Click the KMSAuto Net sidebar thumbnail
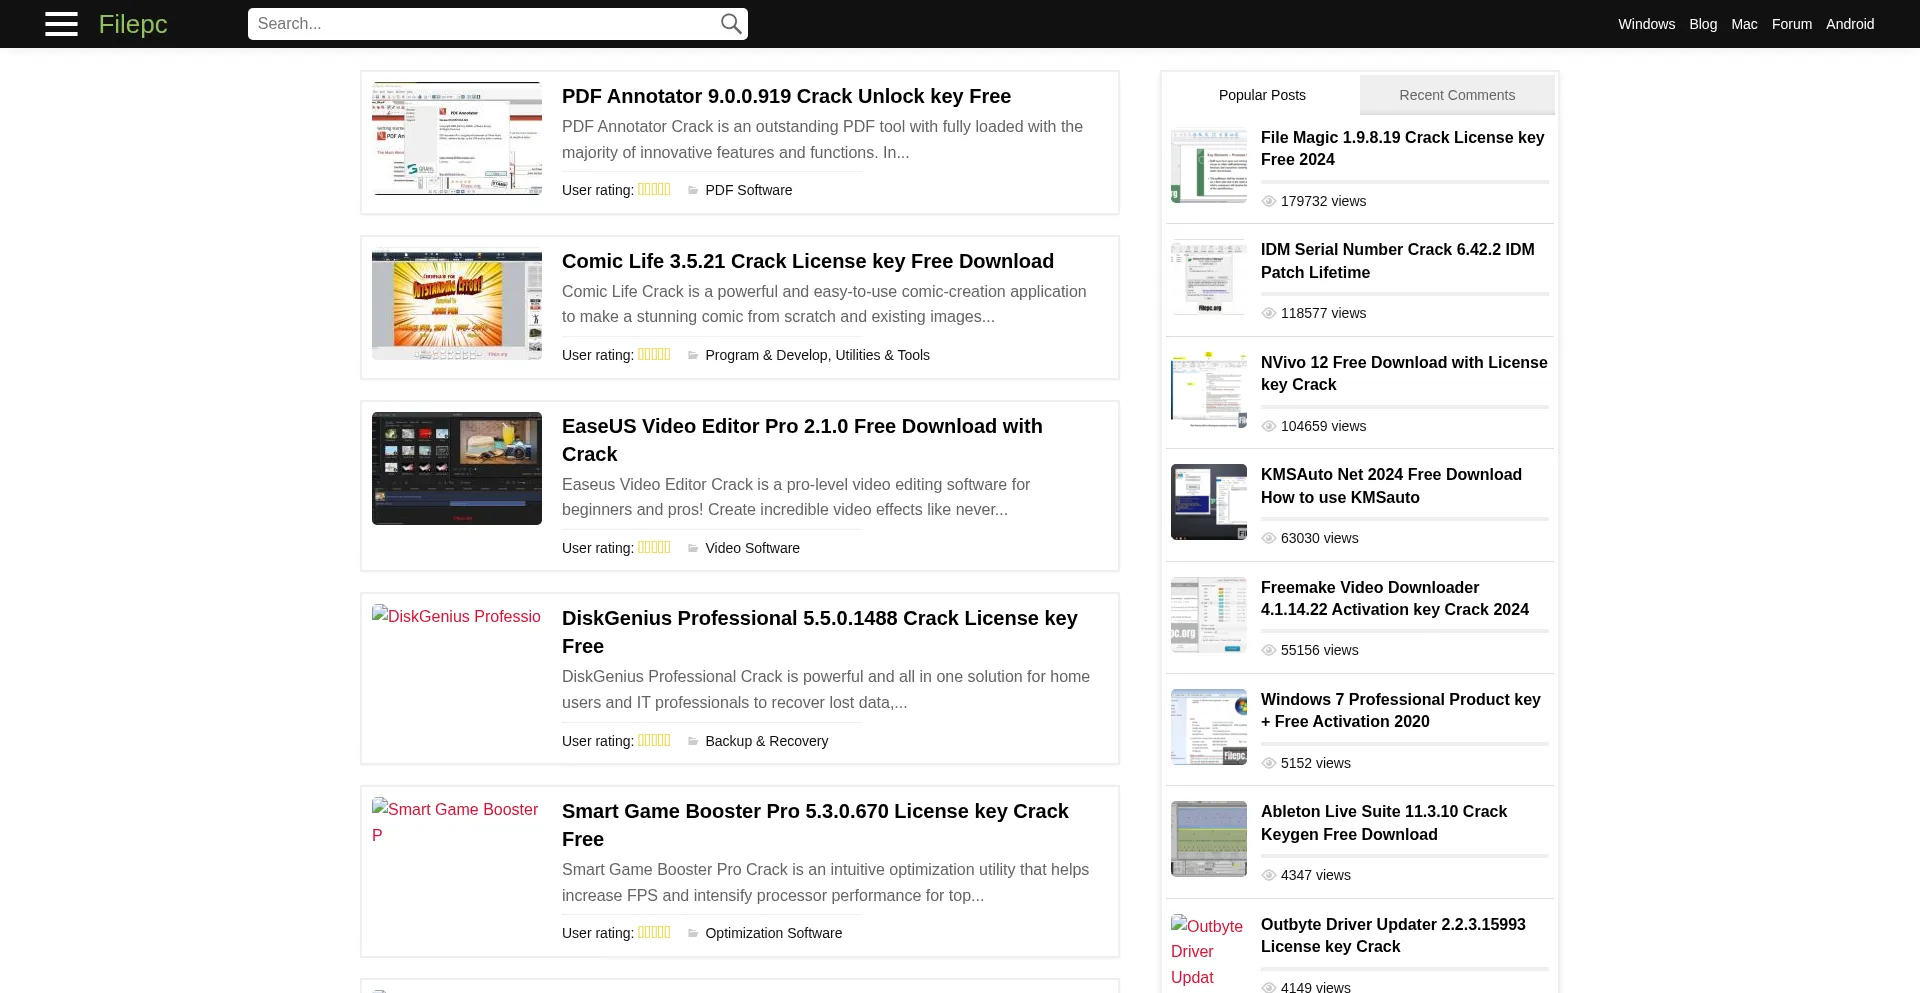This screenshot has height=993, width=1920. (1209, 502)
